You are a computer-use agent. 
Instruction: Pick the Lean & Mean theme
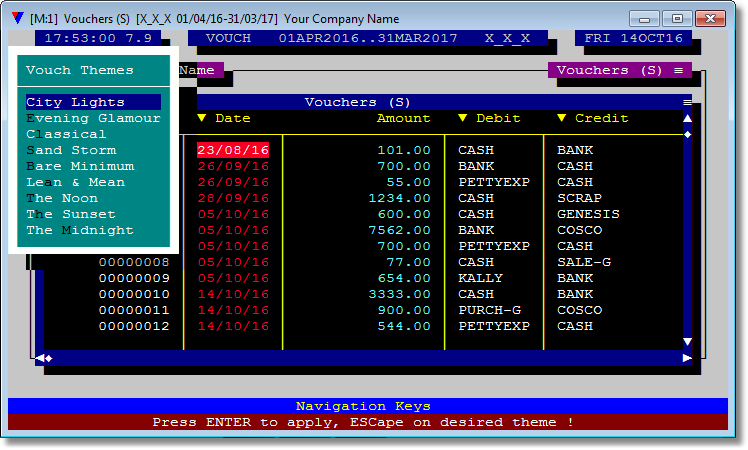click(75, 182)
